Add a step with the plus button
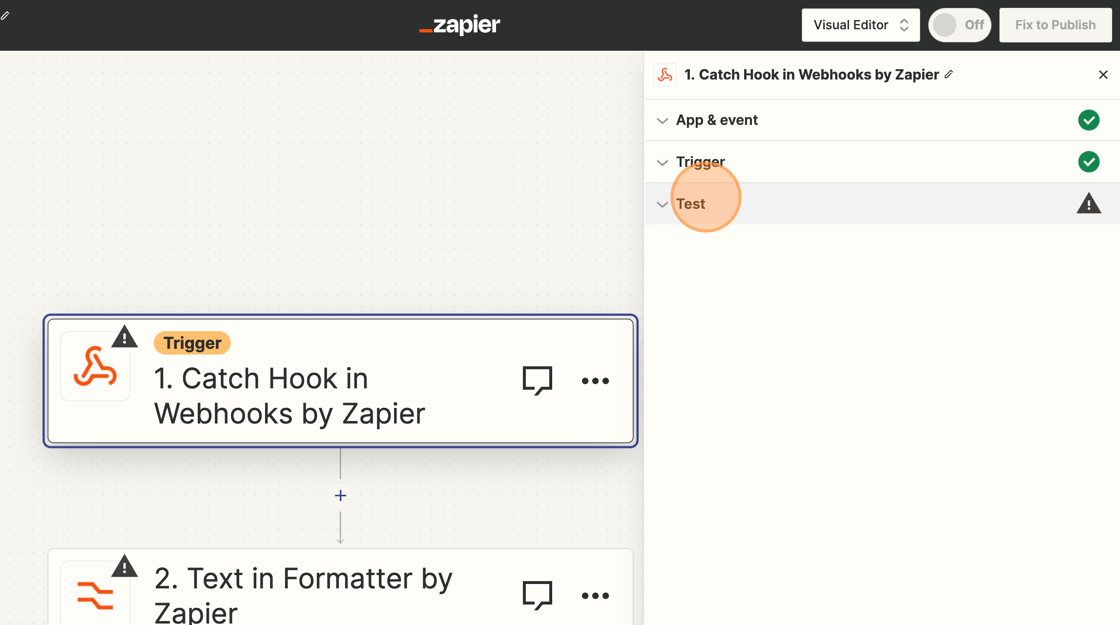The height and width of the screenshot is (625, 1120). 341,495
